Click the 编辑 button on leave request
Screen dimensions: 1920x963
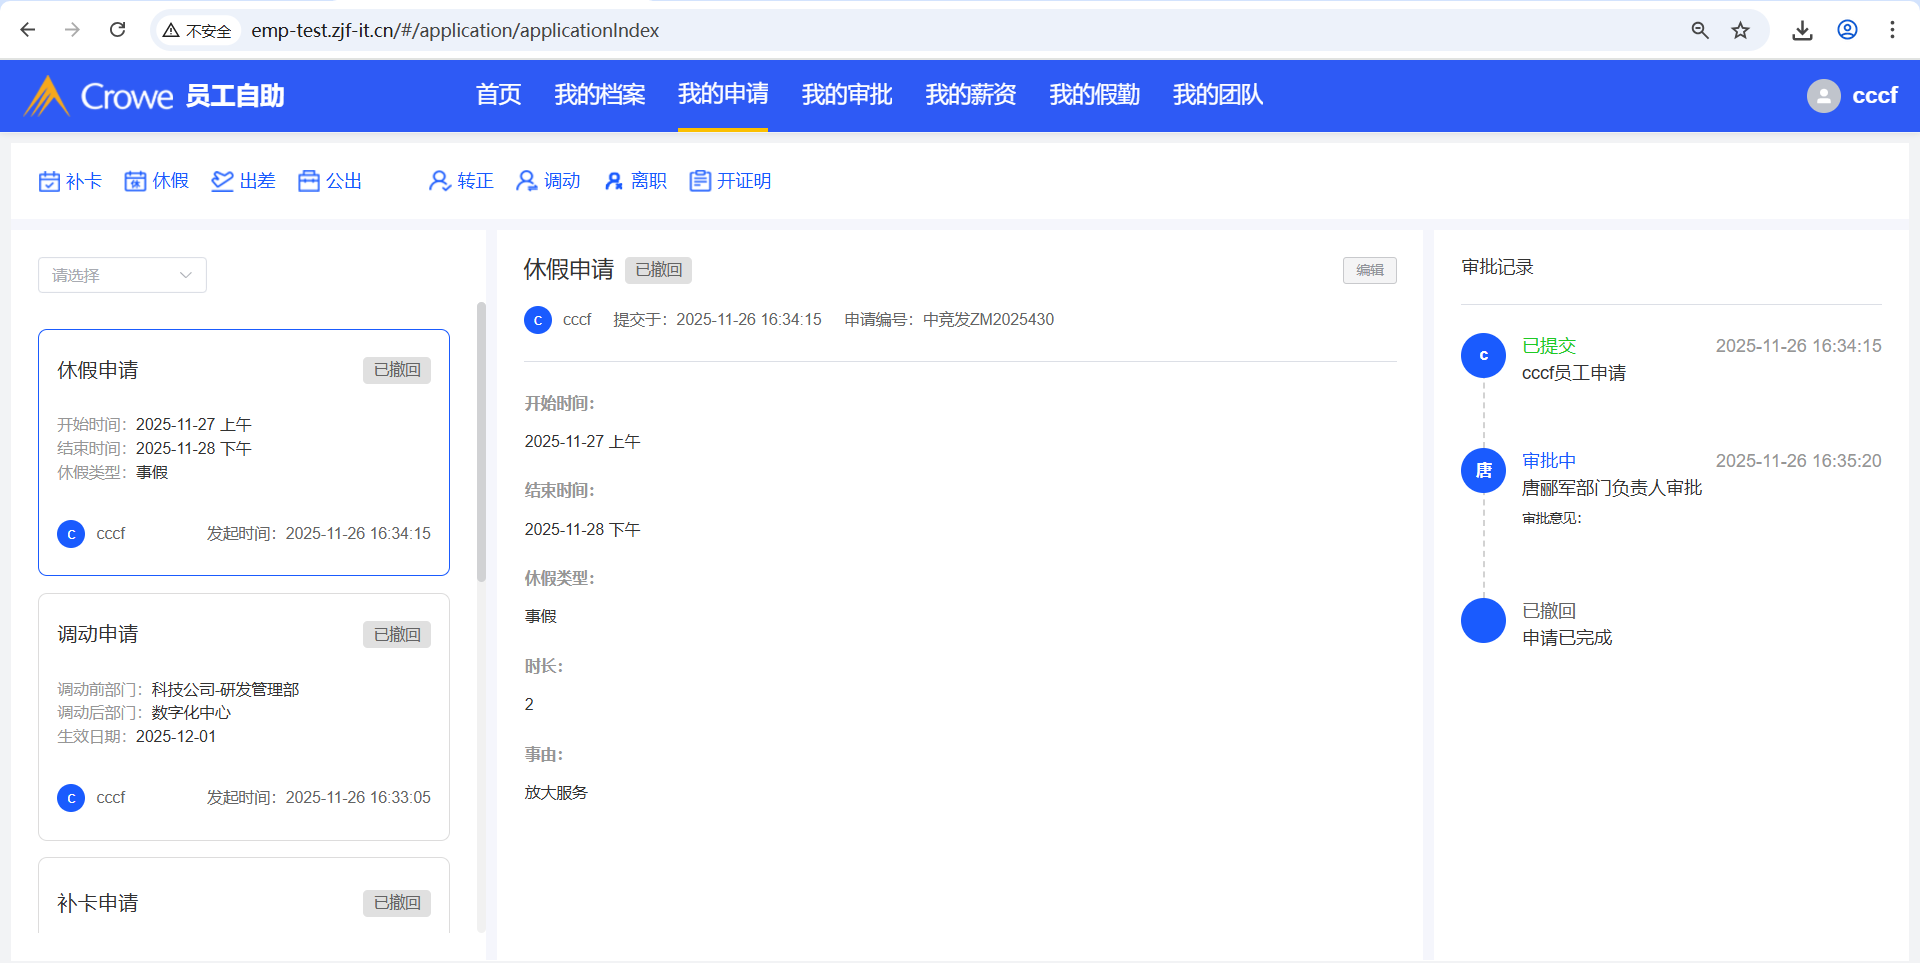pyautogui.click(x=1369, y=270)
